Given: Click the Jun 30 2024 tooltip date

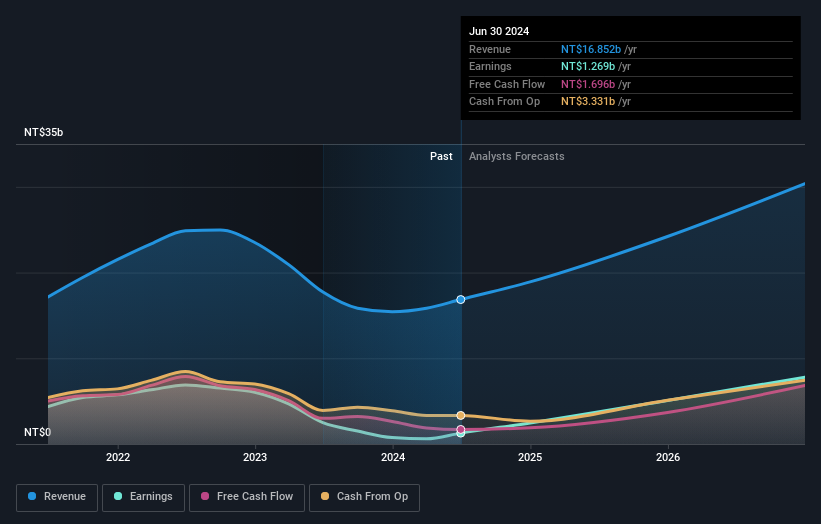Looking at the screenshot, I should tap(499, 31).
